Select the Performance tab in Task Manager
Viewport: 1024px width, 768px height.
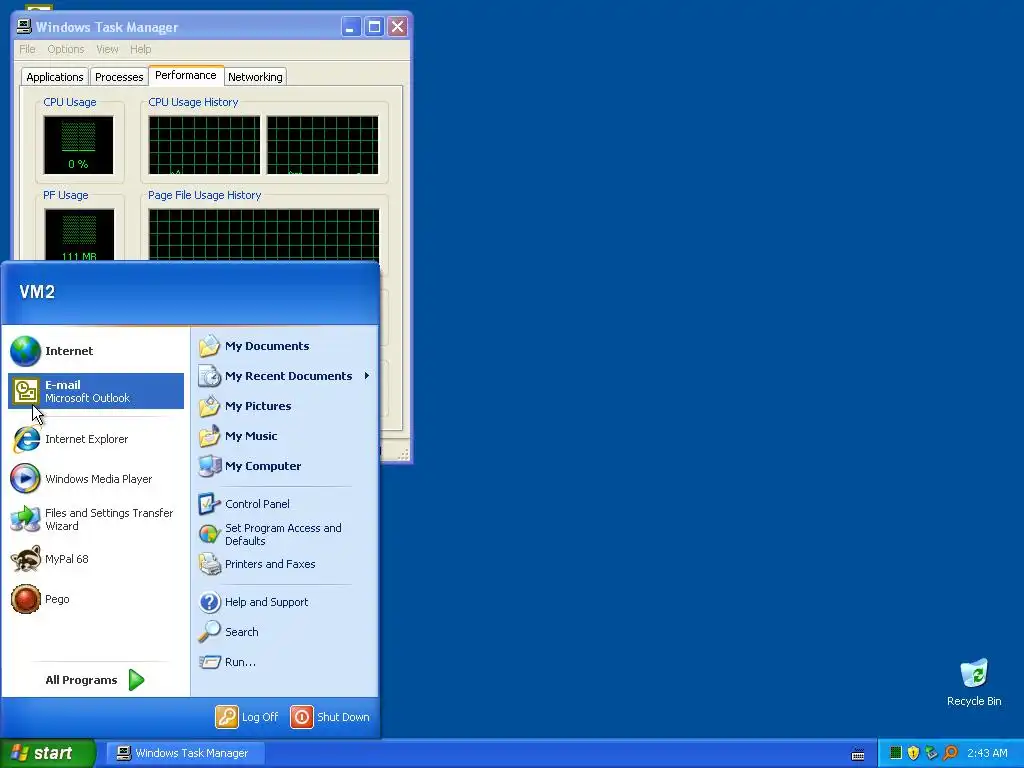pos(186,75)
